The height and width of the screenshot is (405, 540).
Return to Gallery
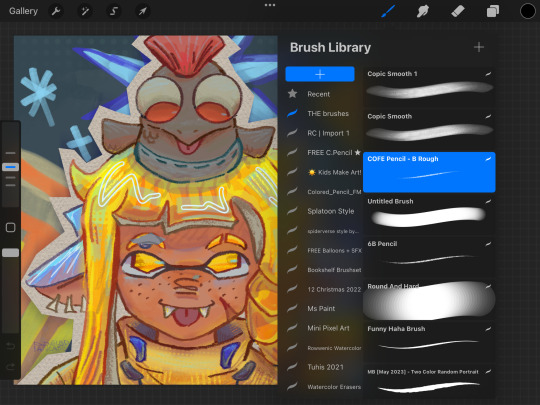(23, 11)
